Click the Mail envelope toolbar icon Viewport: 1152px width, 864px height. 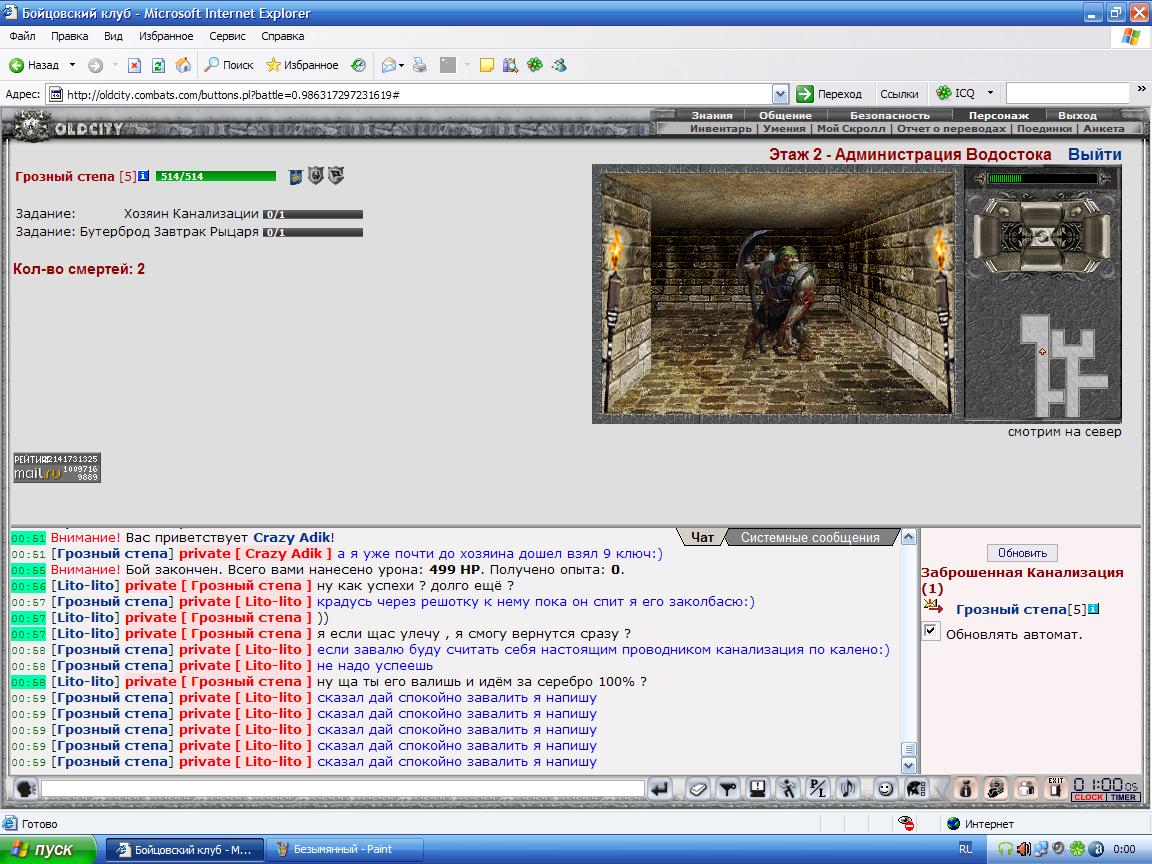click(389, 65)
